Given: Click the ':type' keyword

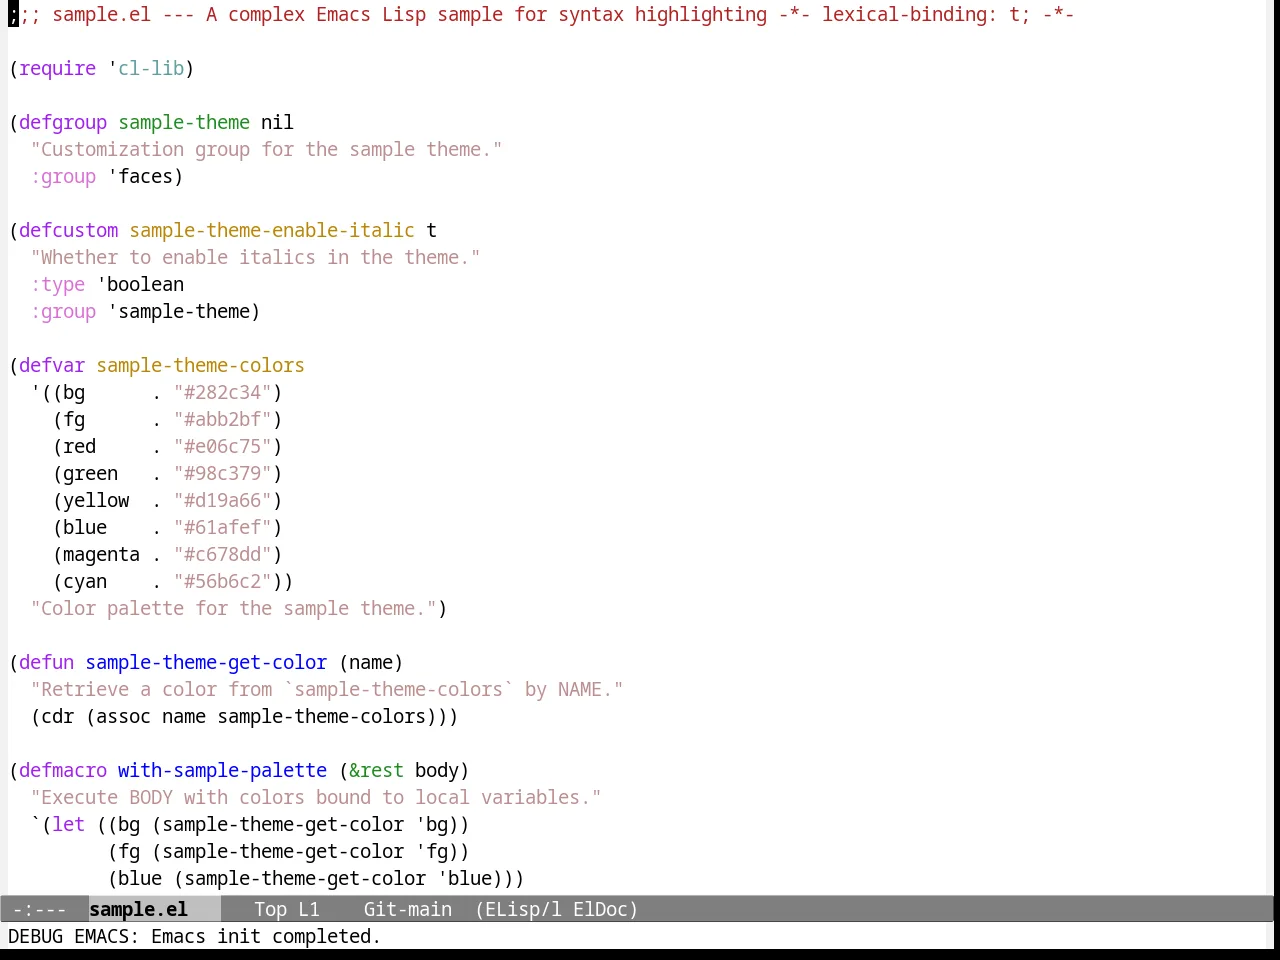Looking at the screenshot, I should [x=57, y=284].
